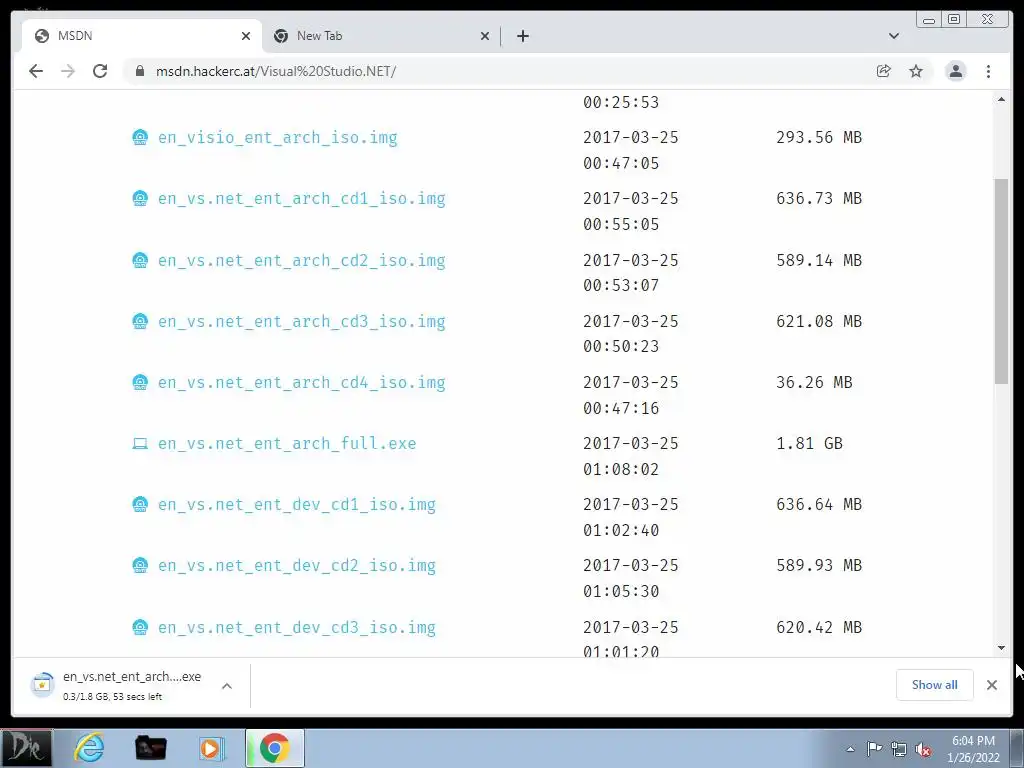Click the page scrollbar up arrow
The width and height of the screenshot is (1024, 768).
[x=1002, y=99]
